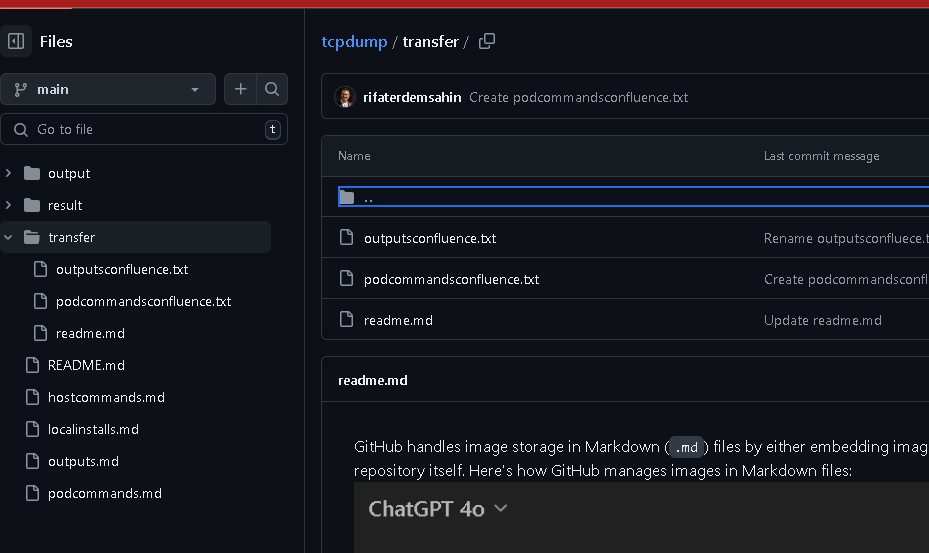Open the 'Update readme.md' commit message

[x=822, y=320]
